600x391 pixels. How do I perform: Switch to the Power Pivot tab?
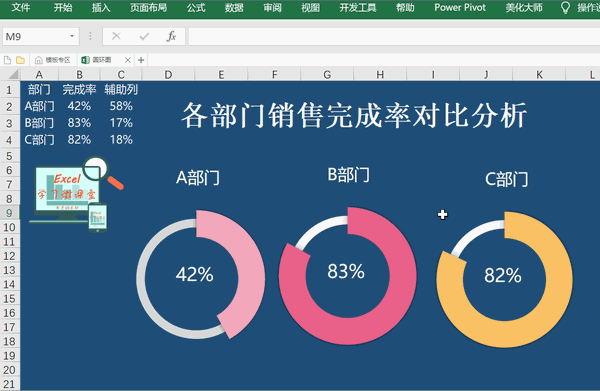460,7
